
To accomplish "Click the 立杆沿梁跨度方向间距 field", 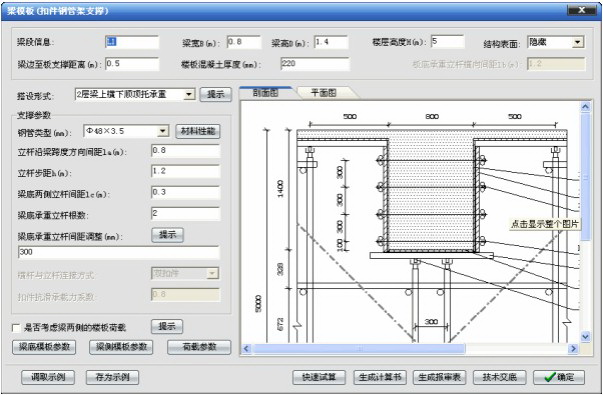I will [x=186, y=151].
